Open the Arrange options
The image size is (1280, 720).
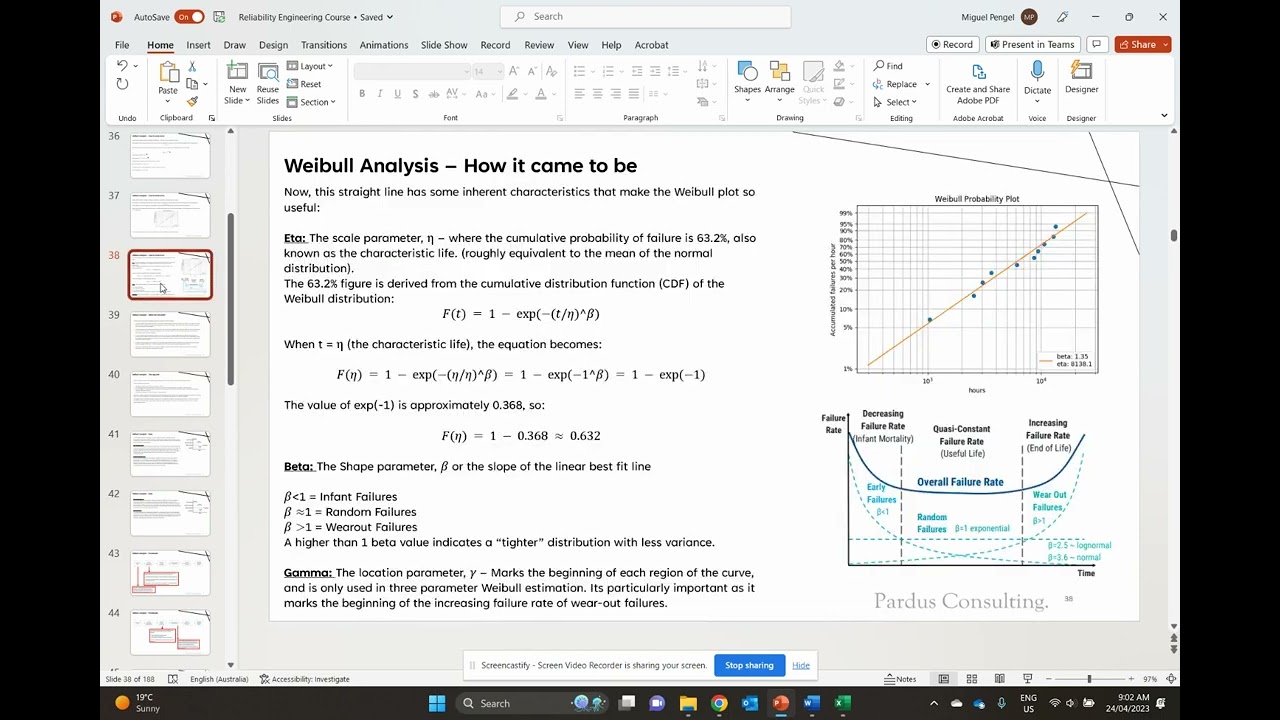[x=780, y=78]
